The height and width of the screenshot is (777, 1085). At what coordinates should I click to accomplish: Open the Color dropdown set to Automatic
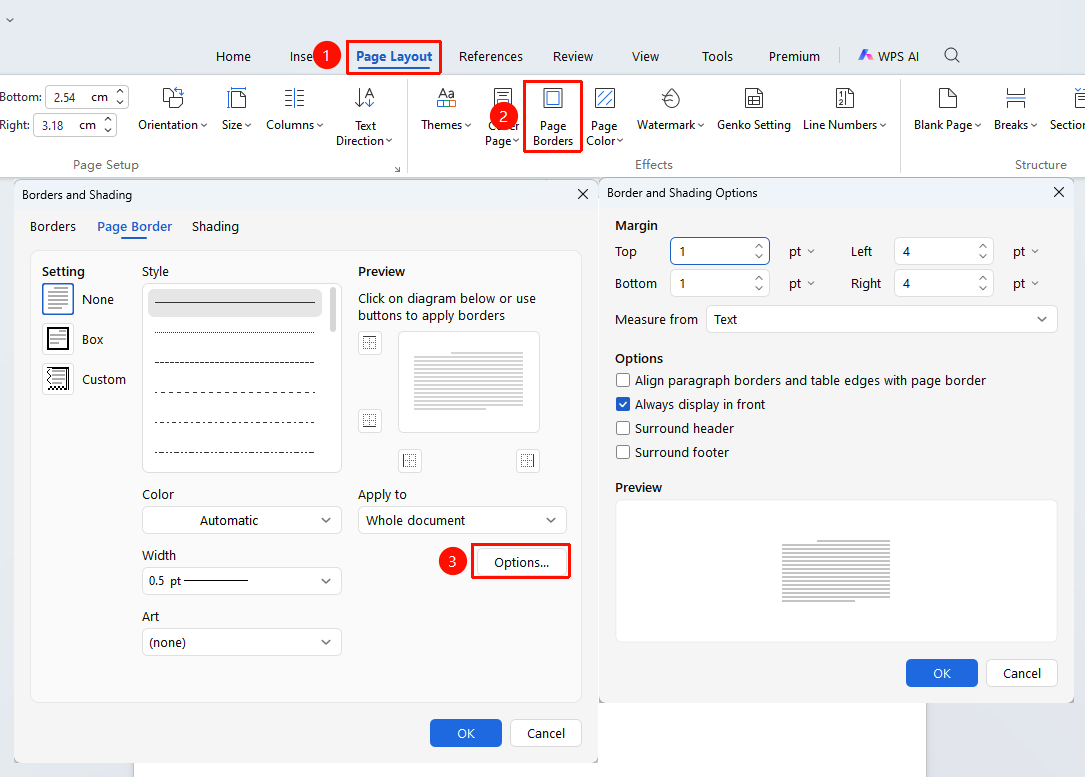tap(241, 520)
